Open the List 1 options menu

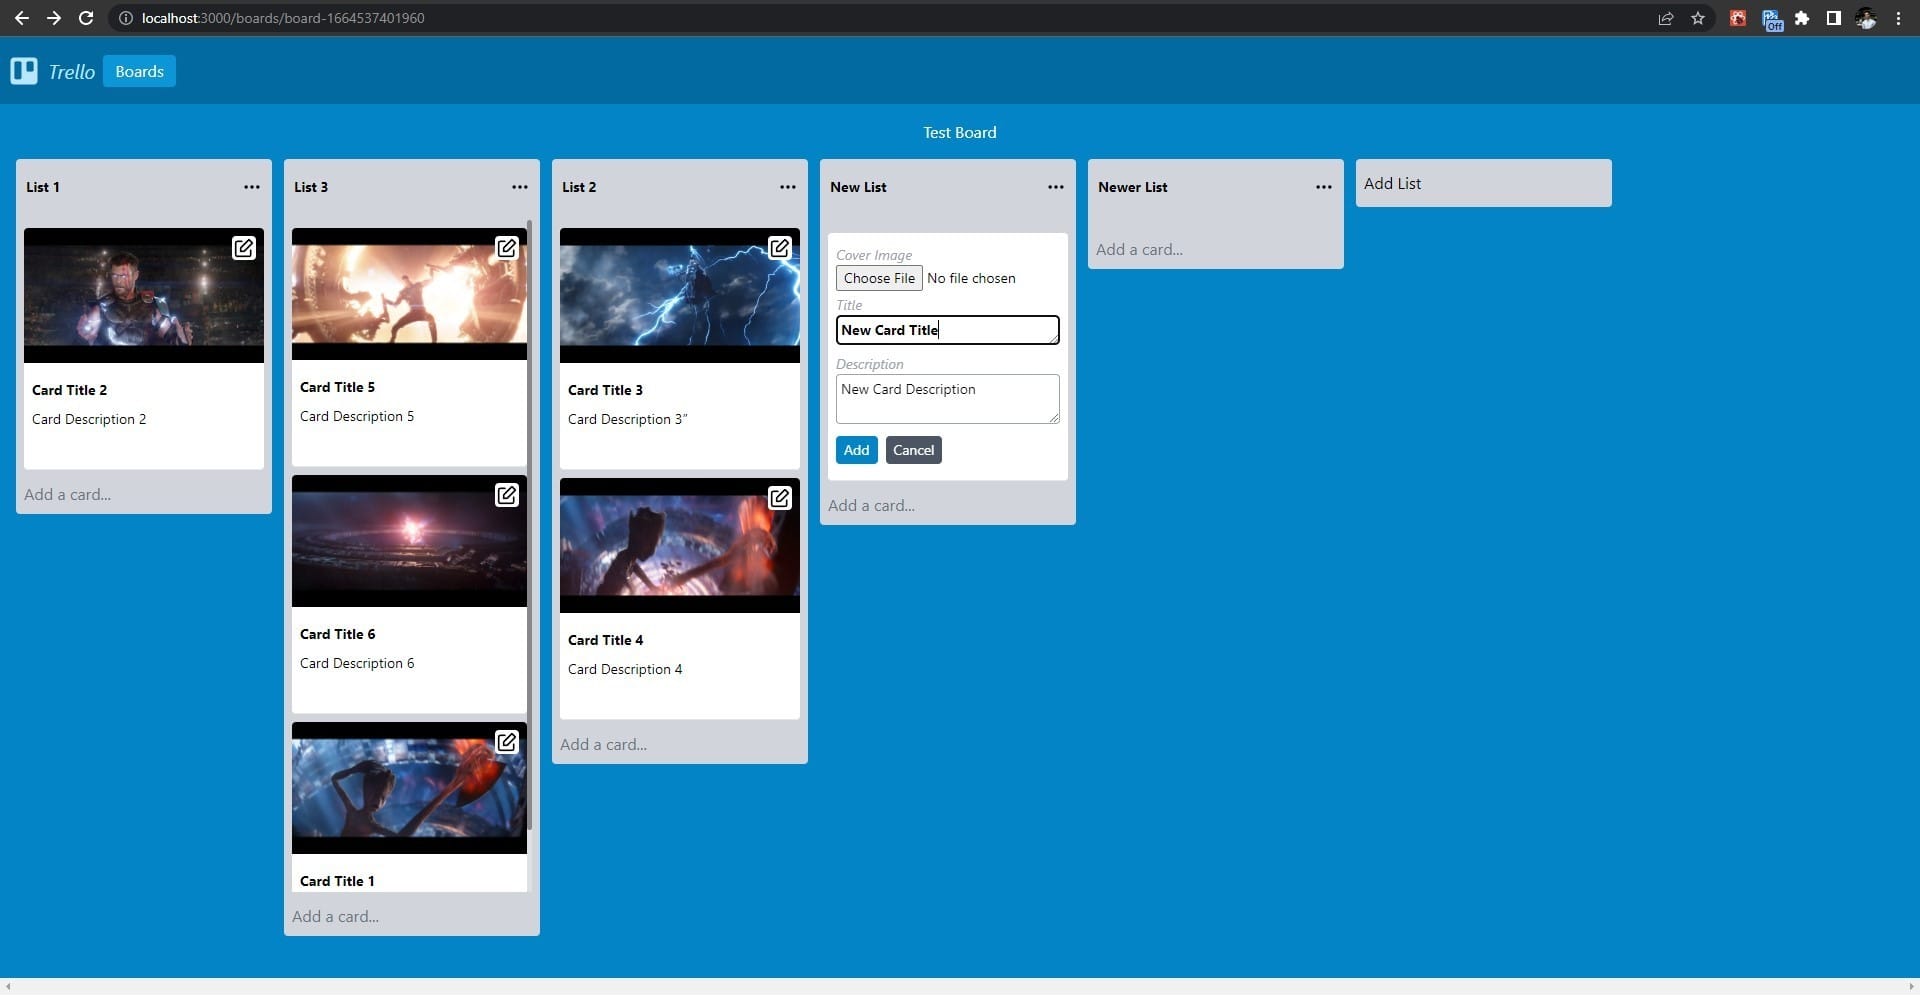[x=252, y=187]
